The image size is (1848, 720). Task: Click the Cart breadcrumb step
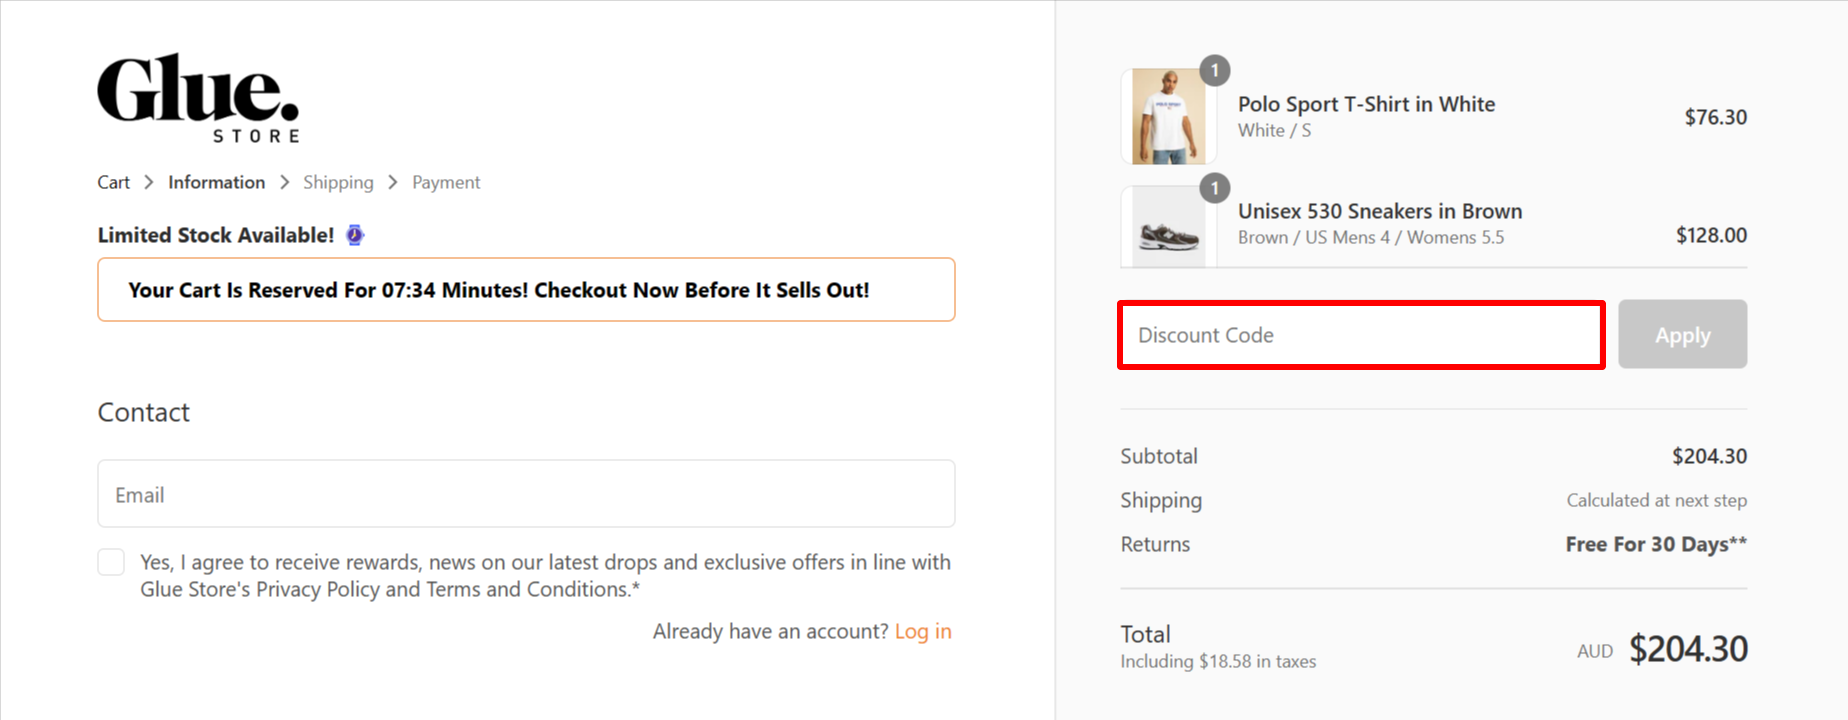click(112, 182)
